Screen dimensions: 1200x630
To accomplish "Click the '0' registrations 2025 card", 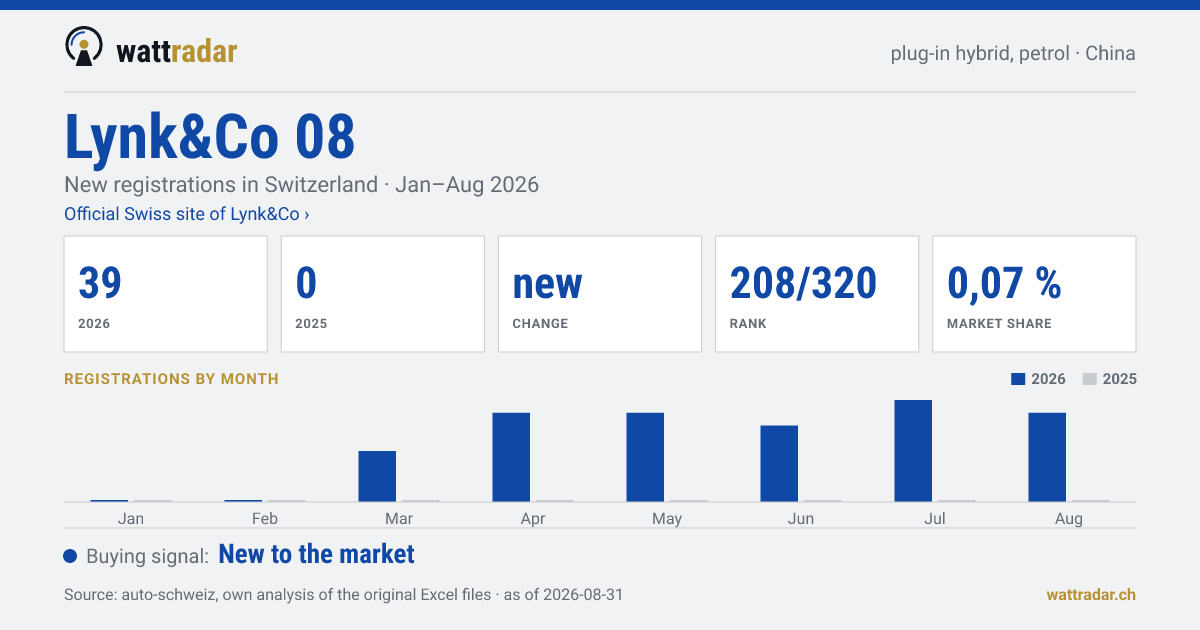I will coord(383,294).
